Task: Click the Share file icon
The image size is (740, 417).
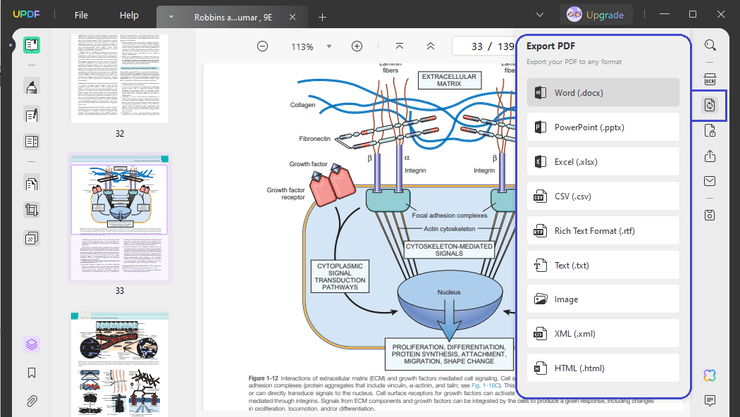Action: [710, 156]
